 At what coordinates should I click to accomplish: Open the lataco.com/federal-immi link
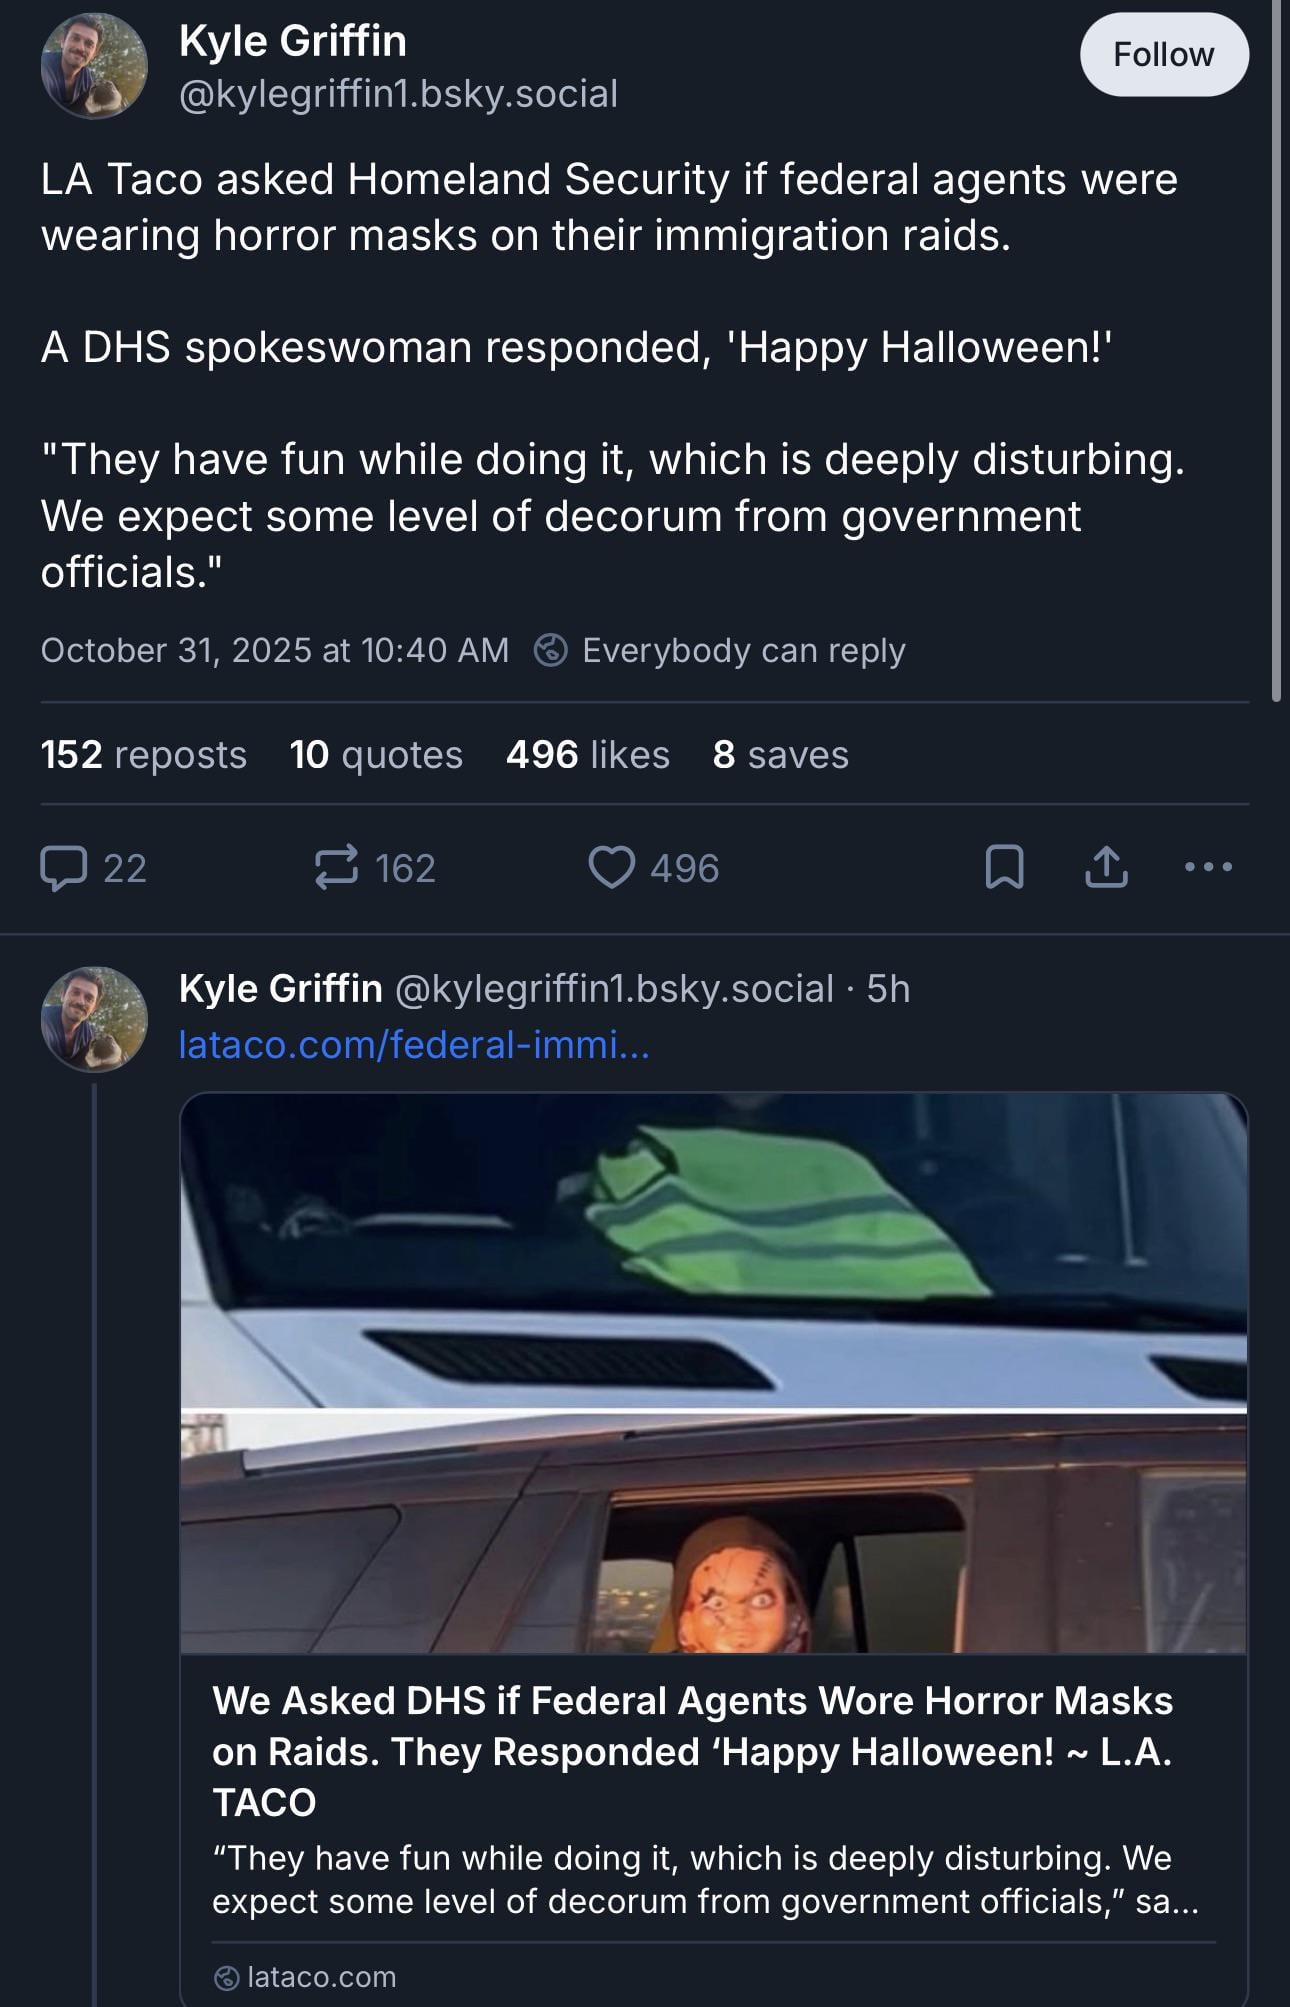click(x=414, y=1045)
